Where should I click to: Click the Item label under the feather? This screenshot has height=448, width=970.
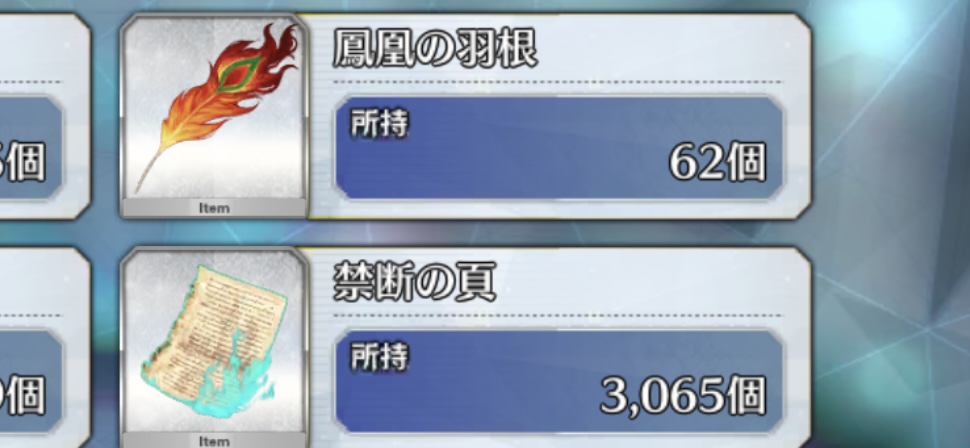click(214, 209)
